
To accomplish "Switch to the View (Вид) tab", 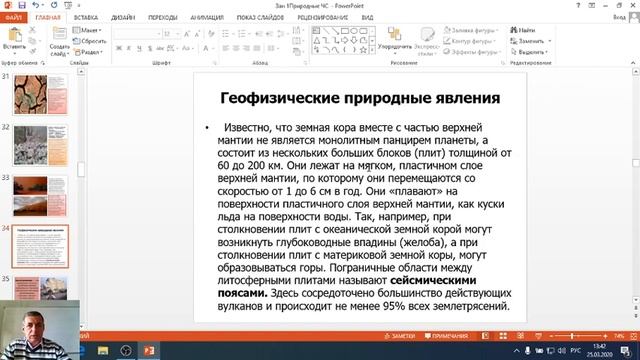I will click(367, 18).
